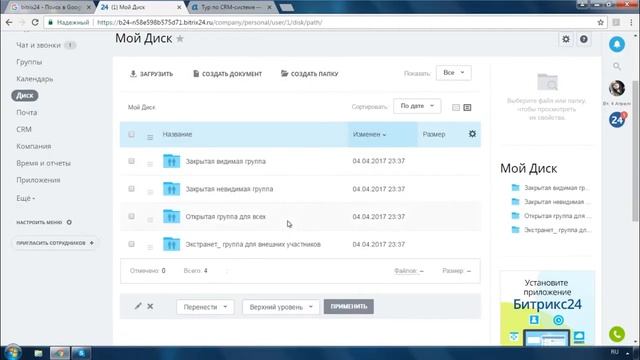Screen dimensions: 640x360
Task: Open CRM in left menu
Action: [24, 129]
